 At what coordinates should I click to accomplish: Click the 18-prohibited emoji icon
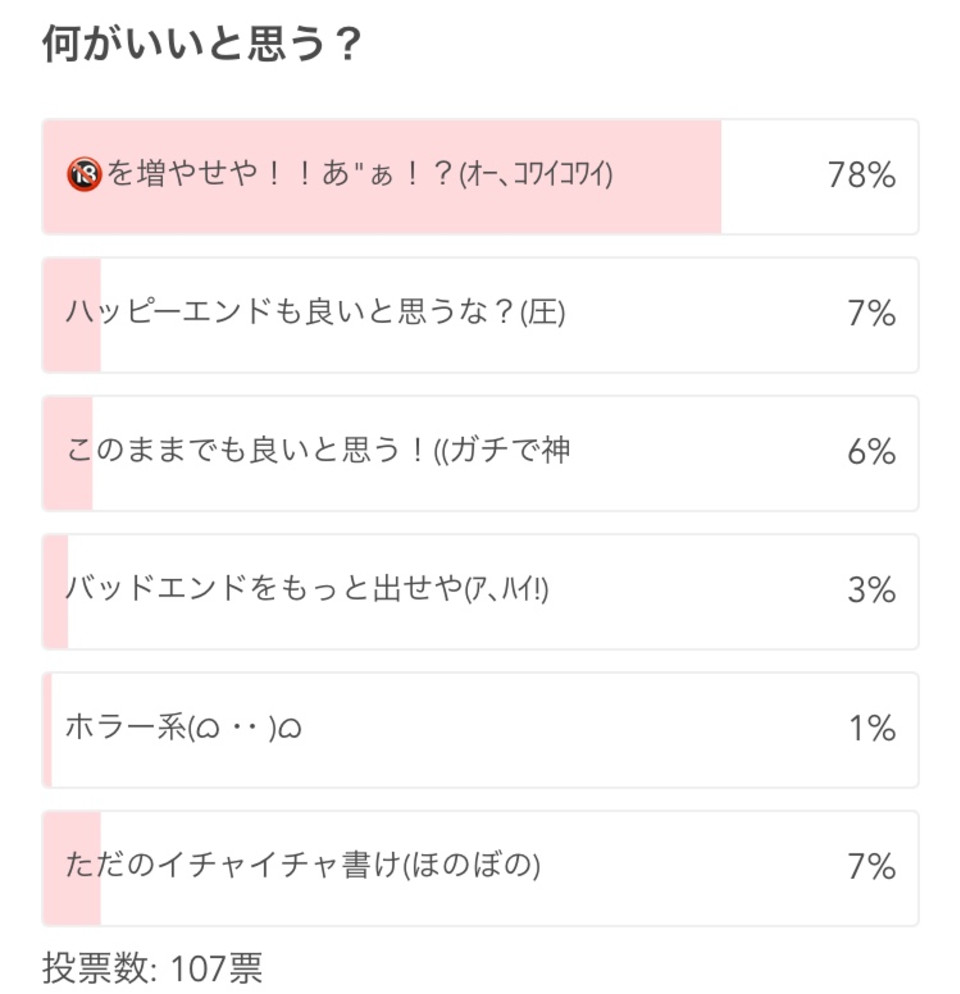[85, 177]
